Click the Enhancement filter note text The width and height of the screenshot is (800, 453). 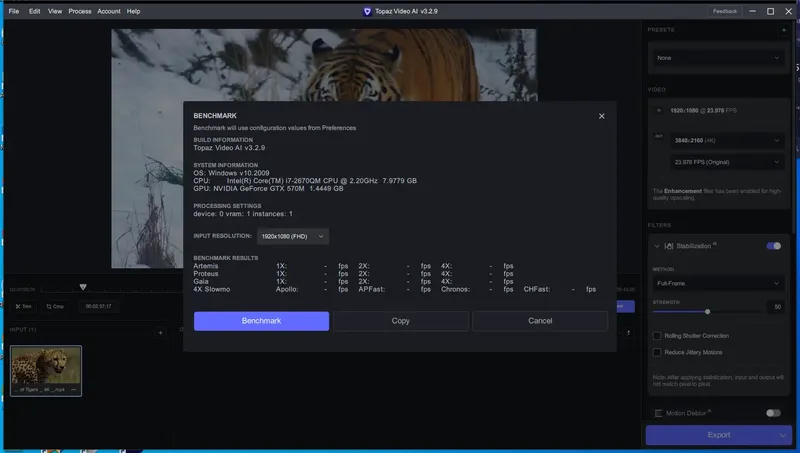717,194
